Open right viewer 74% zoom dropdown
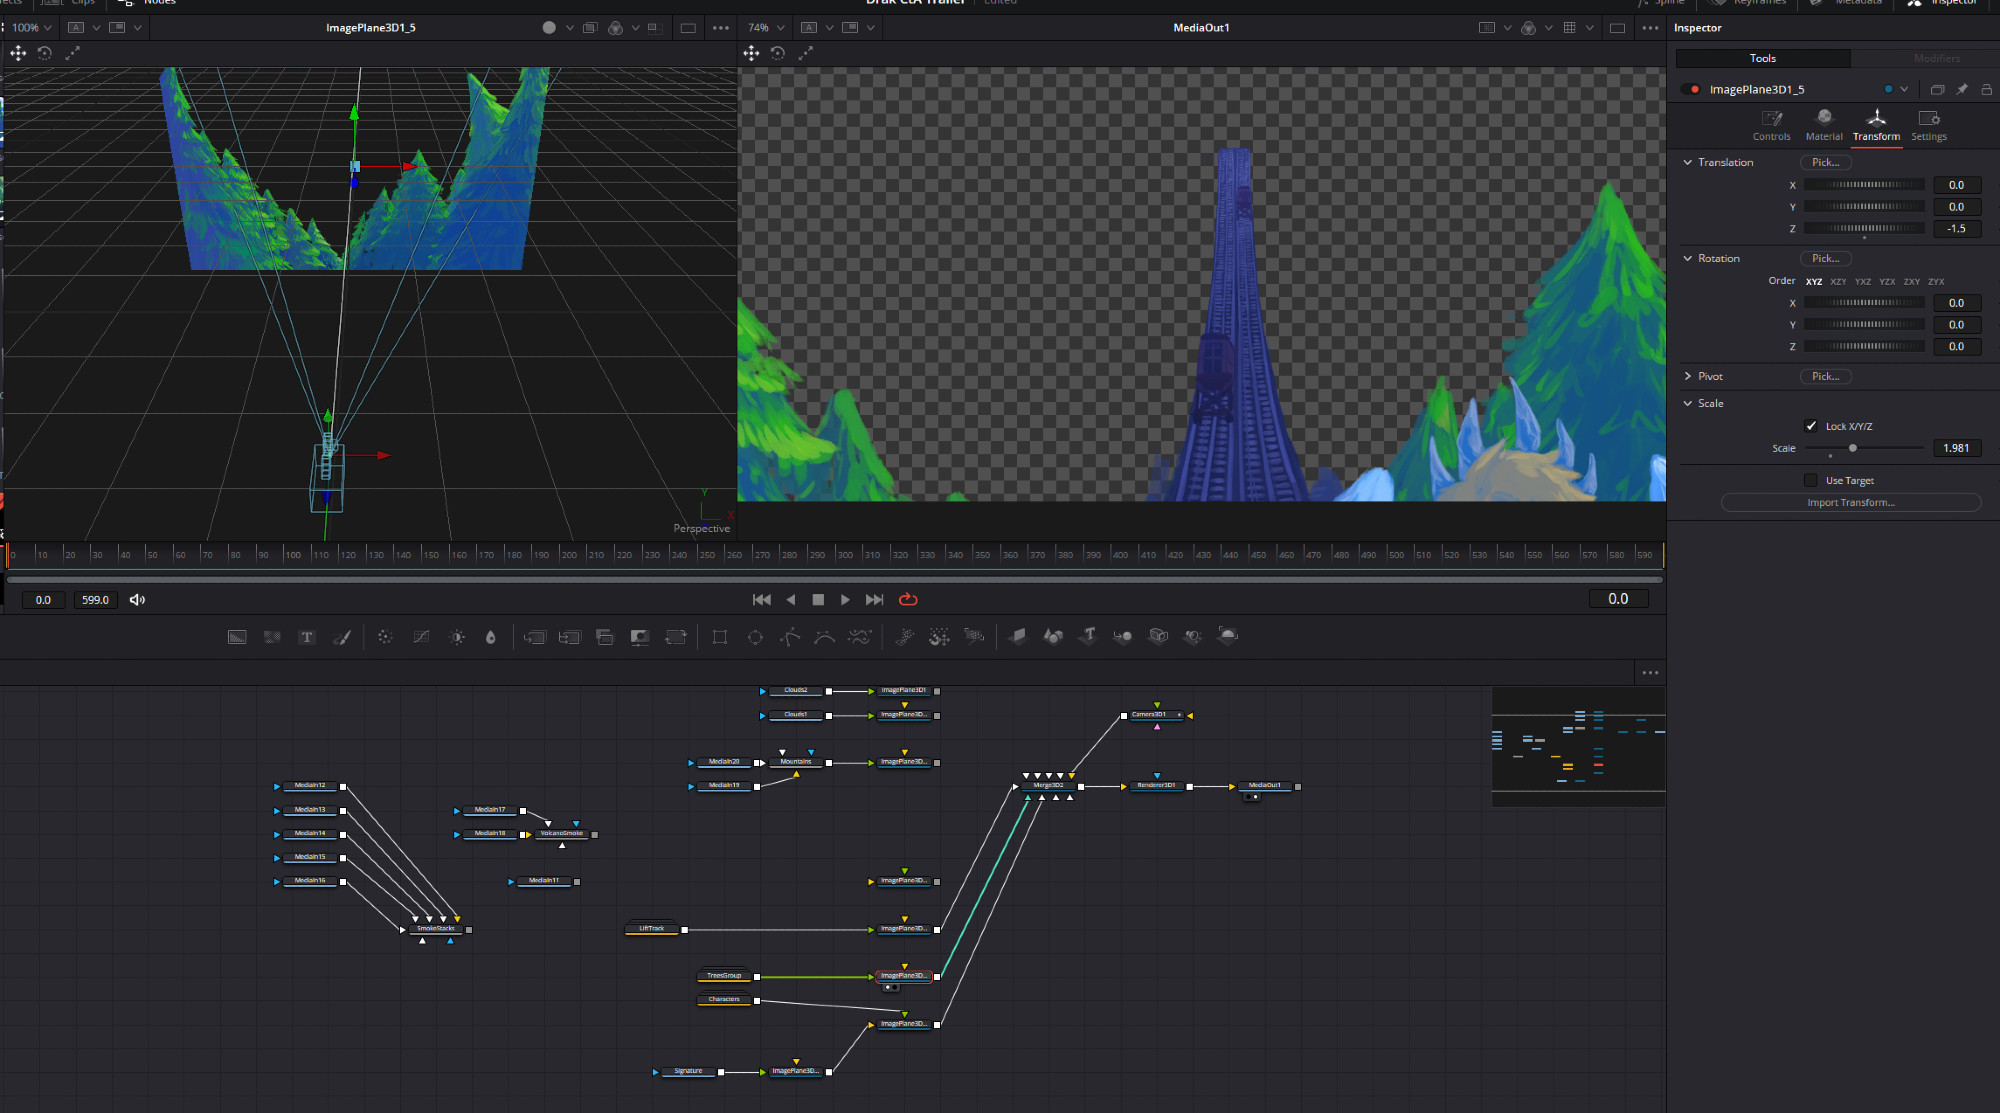The width and height of the screenshot is (2000, 1113). [x=767, y=27]
